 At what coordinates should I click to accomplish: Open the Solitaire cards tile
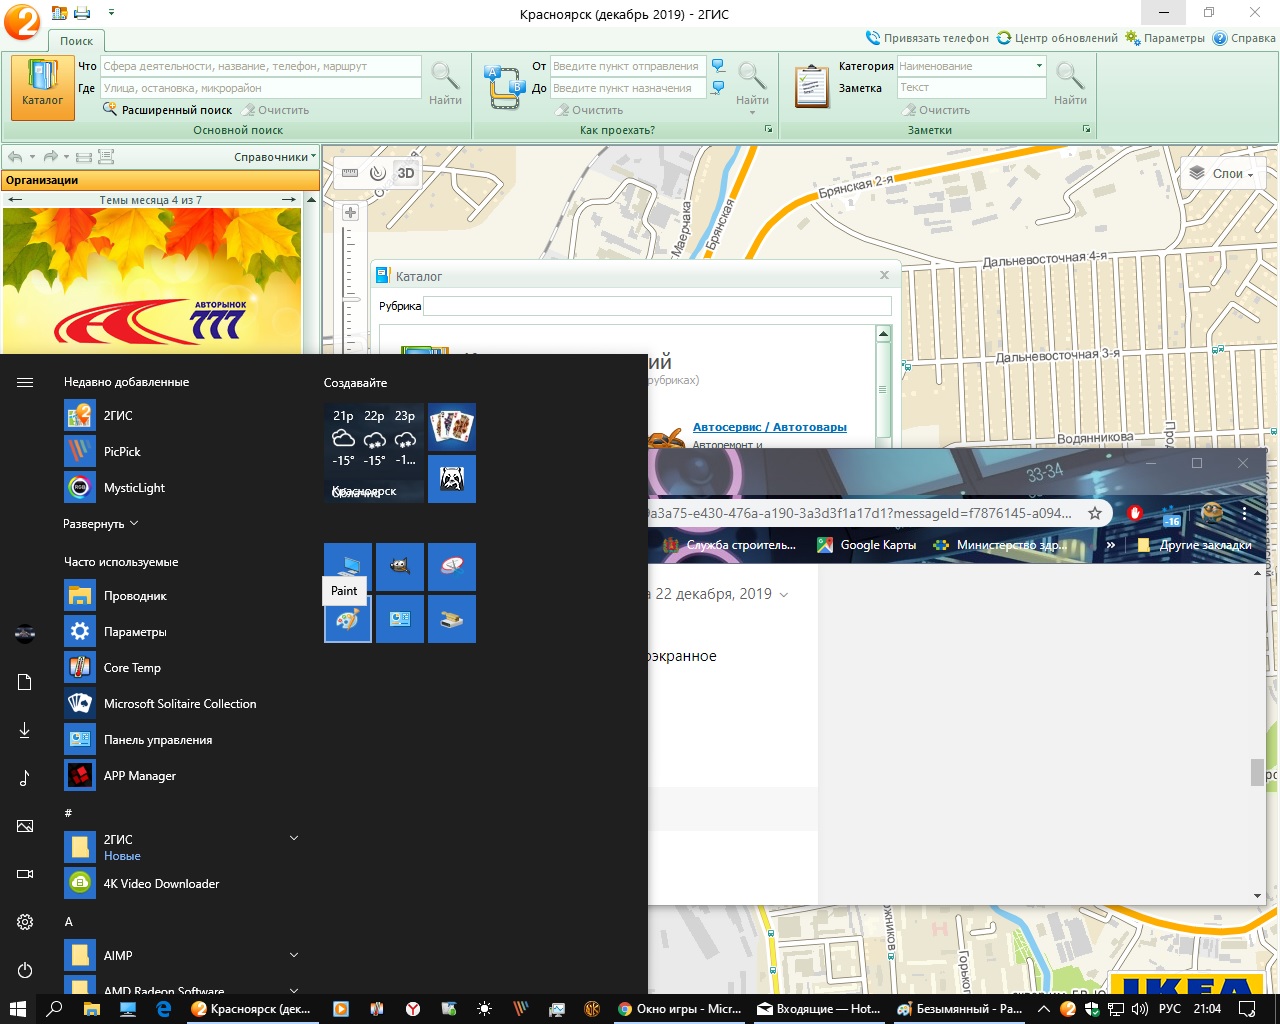pyautogui.click(x=452, y=427)
